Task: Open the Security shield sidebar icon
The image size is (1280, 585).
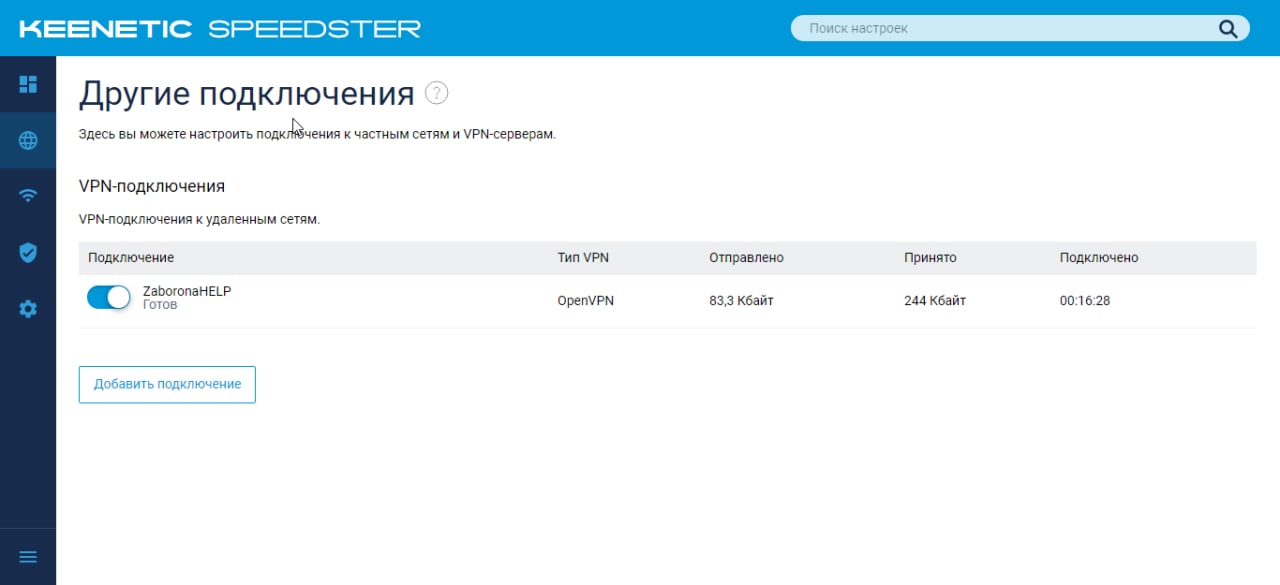Action: coord(28,253)
